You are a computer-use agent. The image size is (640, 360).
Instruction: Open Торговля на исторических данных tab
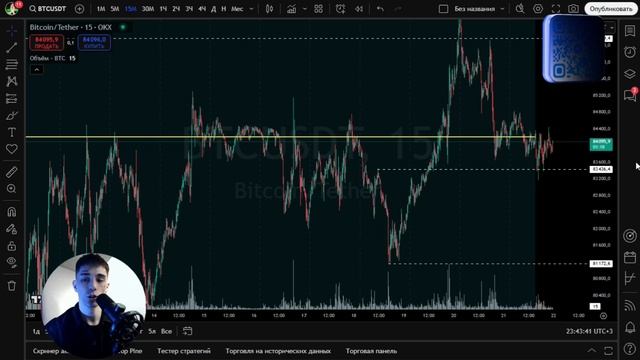point(278,351)
